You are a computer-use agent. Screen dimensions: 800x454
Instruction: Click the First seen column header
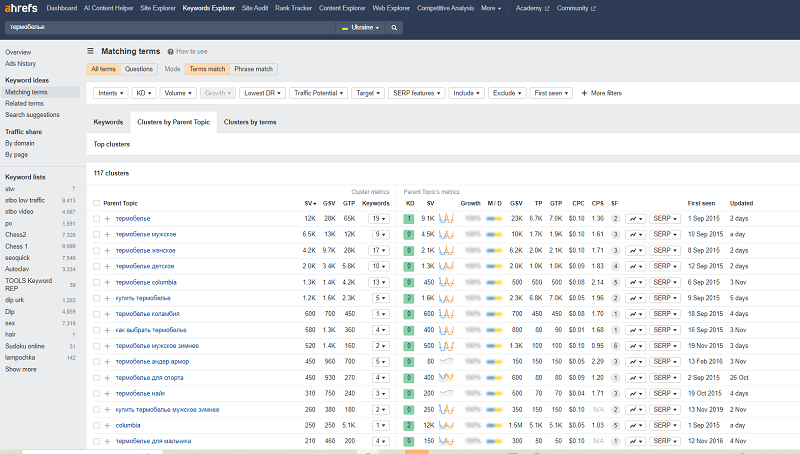pyautogui.click(x=701, y=203)
